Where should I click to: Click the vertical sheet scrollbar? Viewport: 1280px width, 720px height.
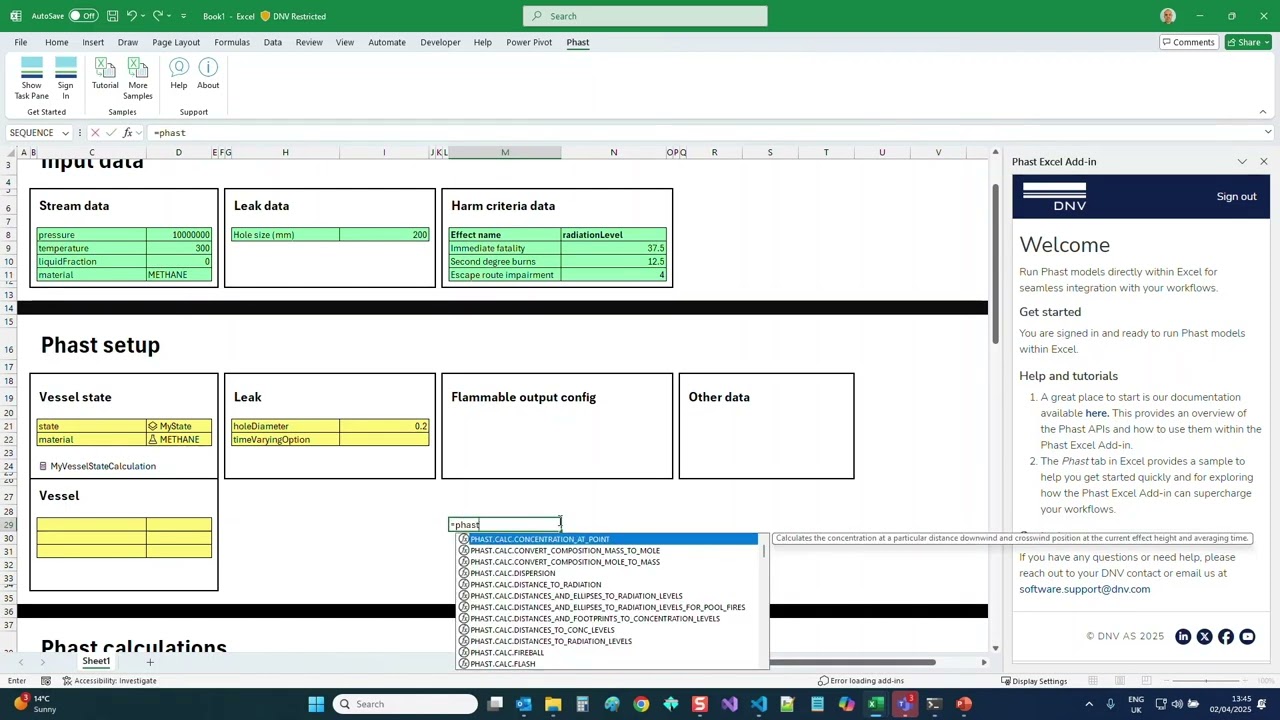[995, 266]
